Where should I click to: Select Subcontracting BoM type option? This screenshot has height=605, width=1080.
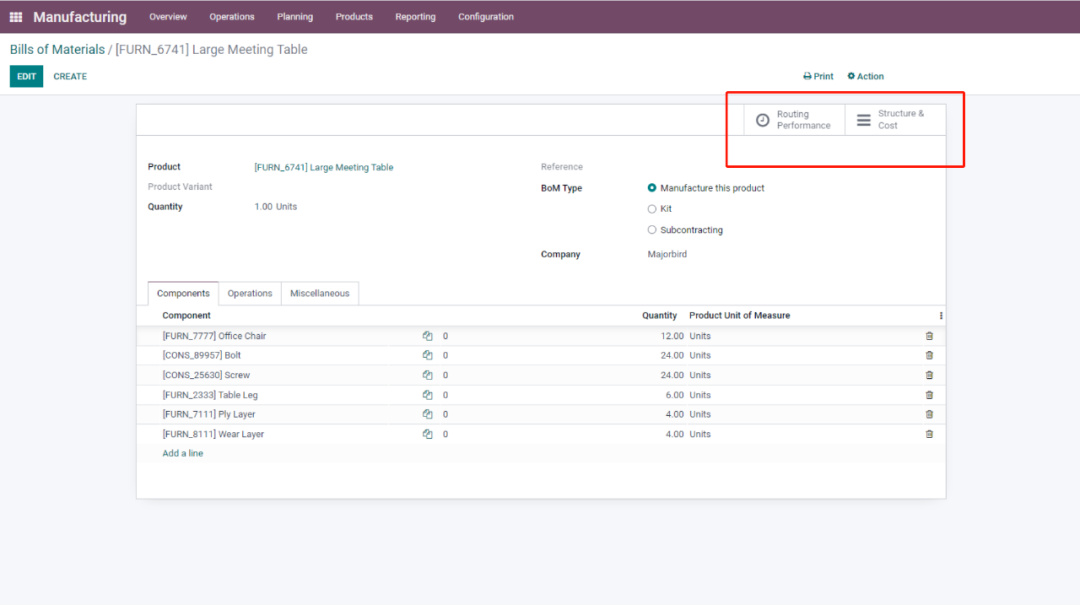[x=652, y=230]
